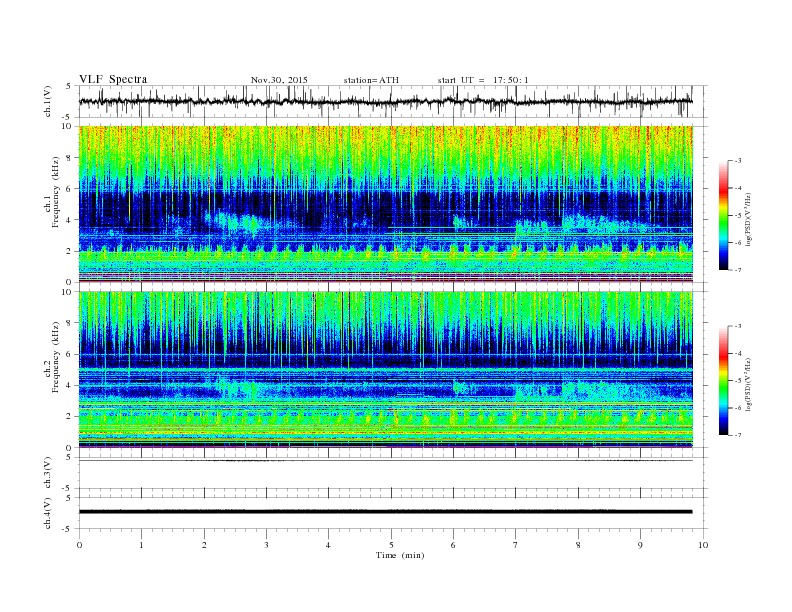Click the "VLF Spectra" title text

pos(113,79)
